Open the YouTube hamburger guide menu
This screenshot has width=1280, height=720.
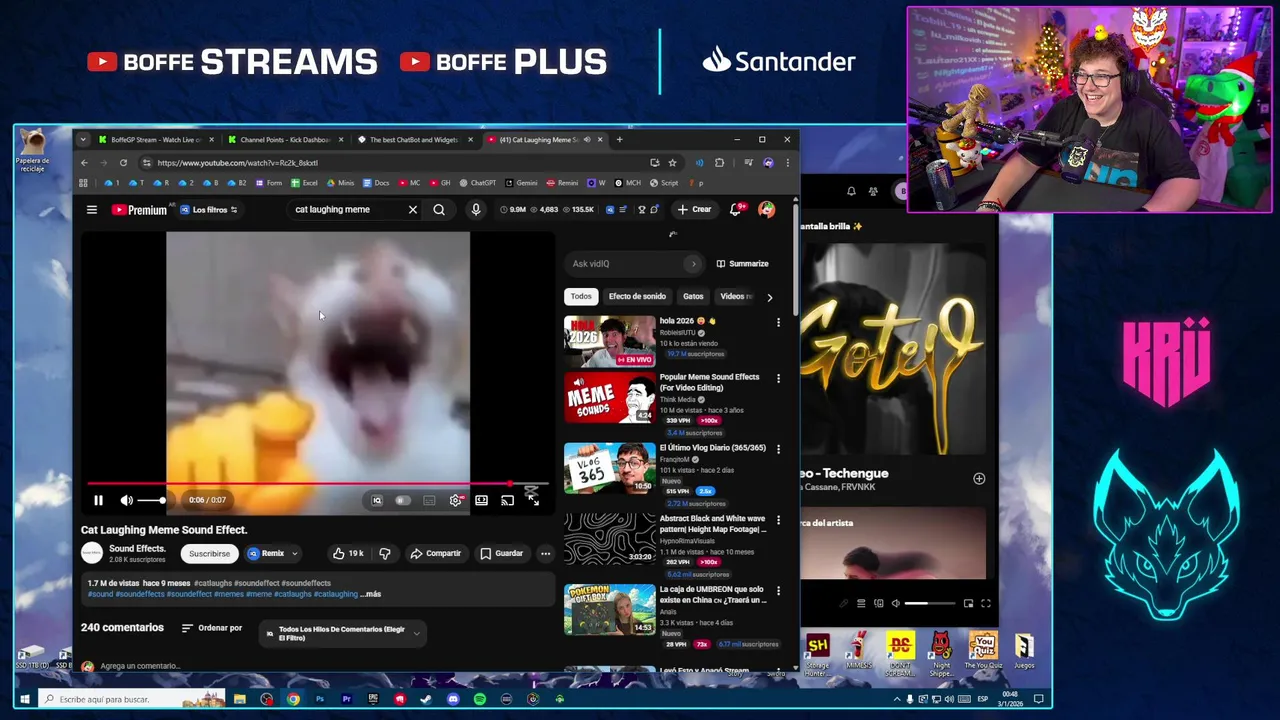(x=91, y=210)
